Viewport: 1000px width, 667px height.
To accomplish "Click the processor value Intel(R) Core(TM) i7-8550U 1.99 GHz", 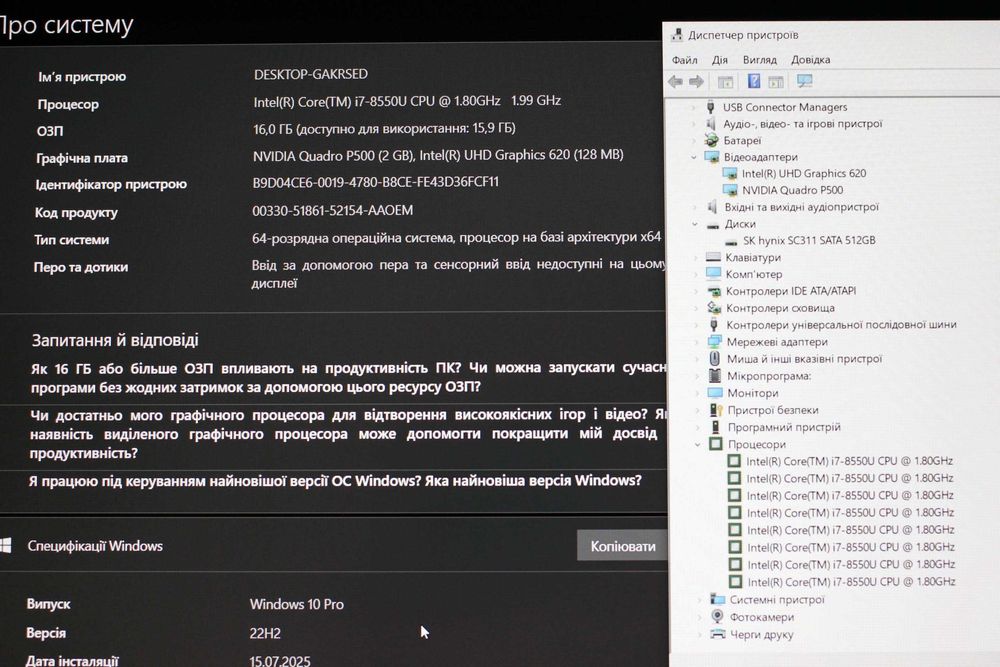I will click(x=407, y=101).
